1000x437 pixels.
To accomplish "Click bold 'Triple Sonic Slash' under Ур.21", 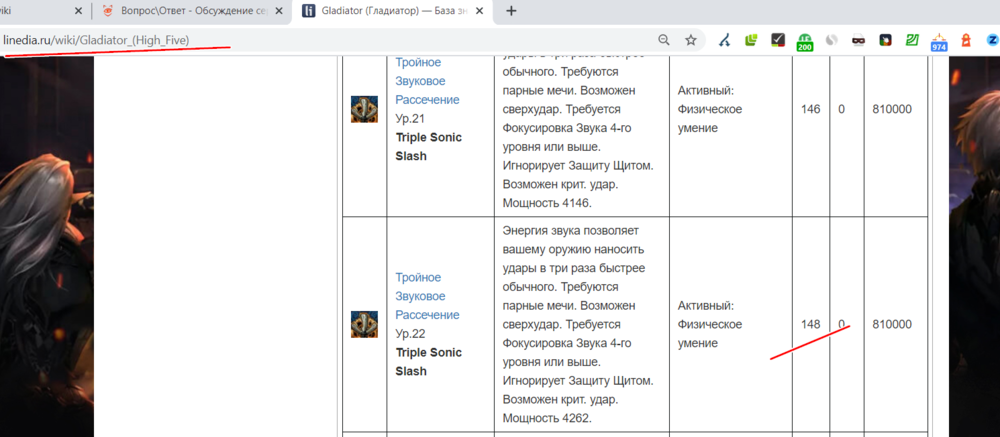I will 429,147.
